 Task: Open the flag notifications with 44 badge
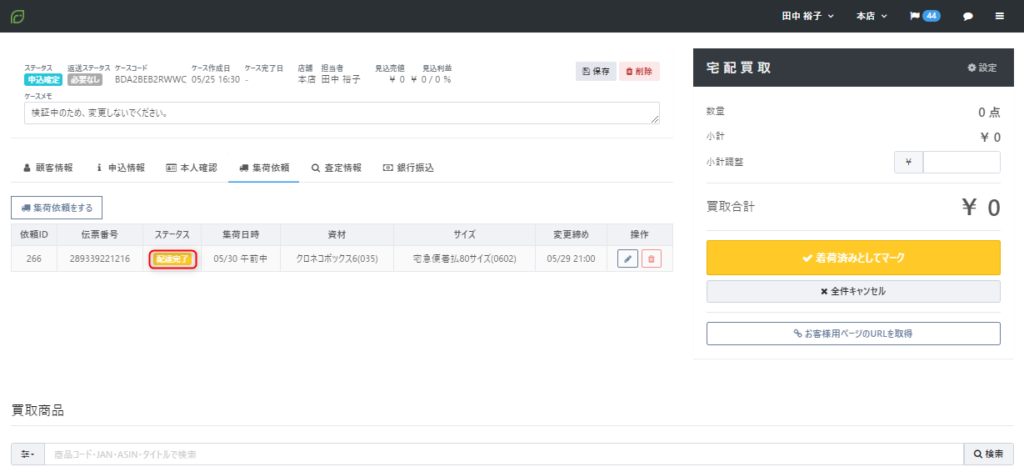[925, 16]
